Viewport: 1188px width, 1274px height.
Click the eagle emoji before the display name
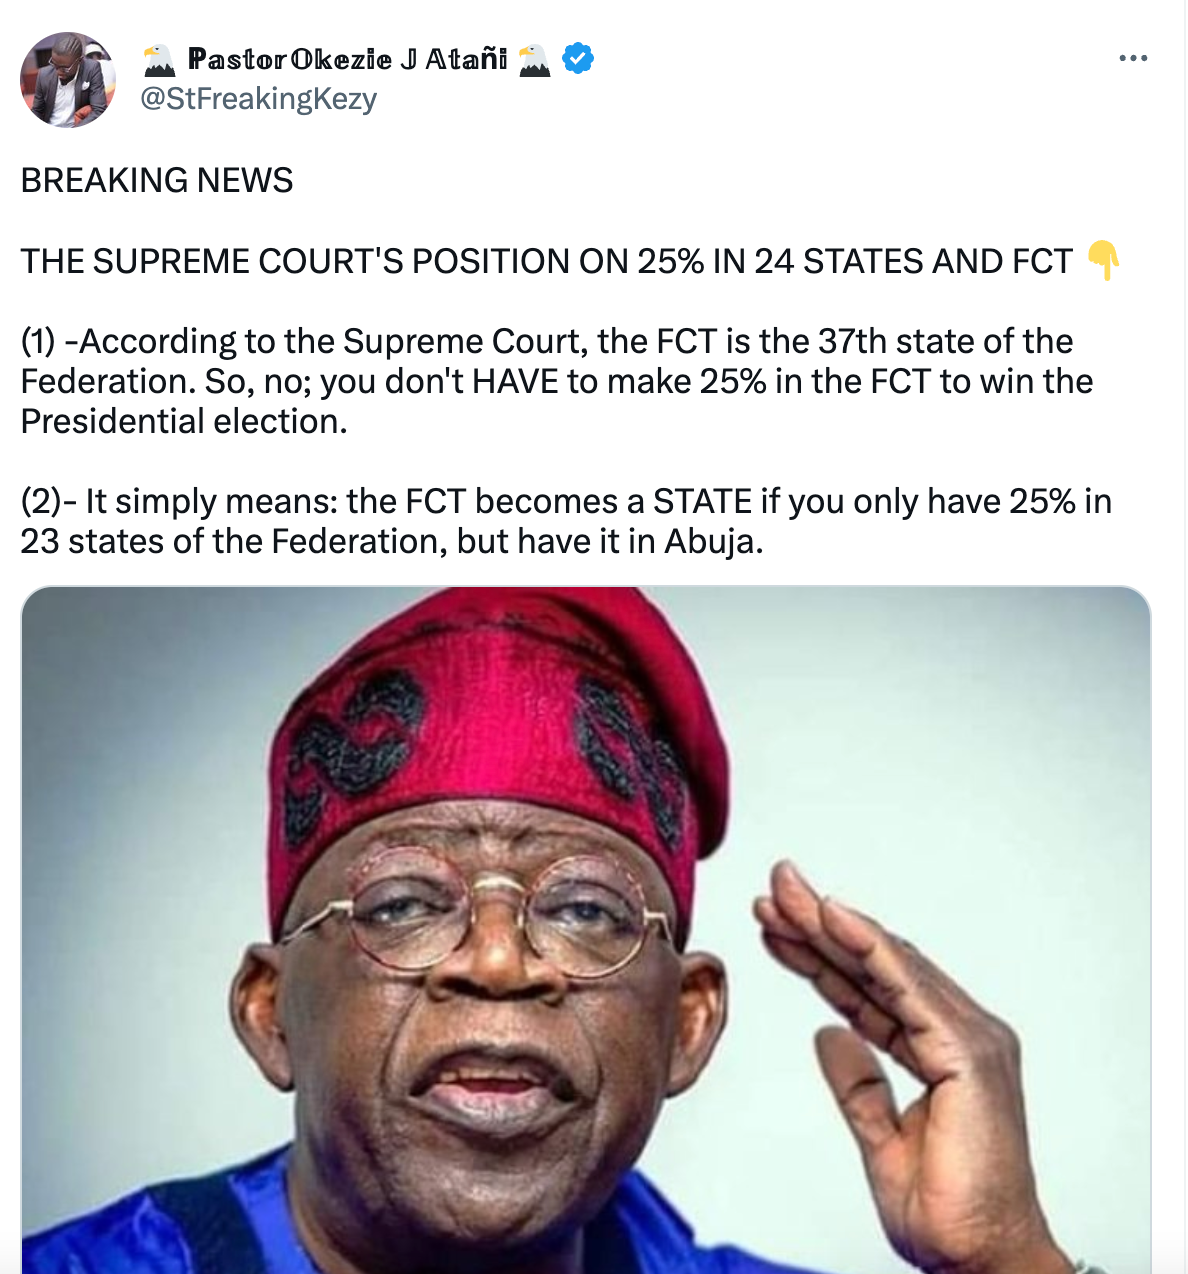160,58
